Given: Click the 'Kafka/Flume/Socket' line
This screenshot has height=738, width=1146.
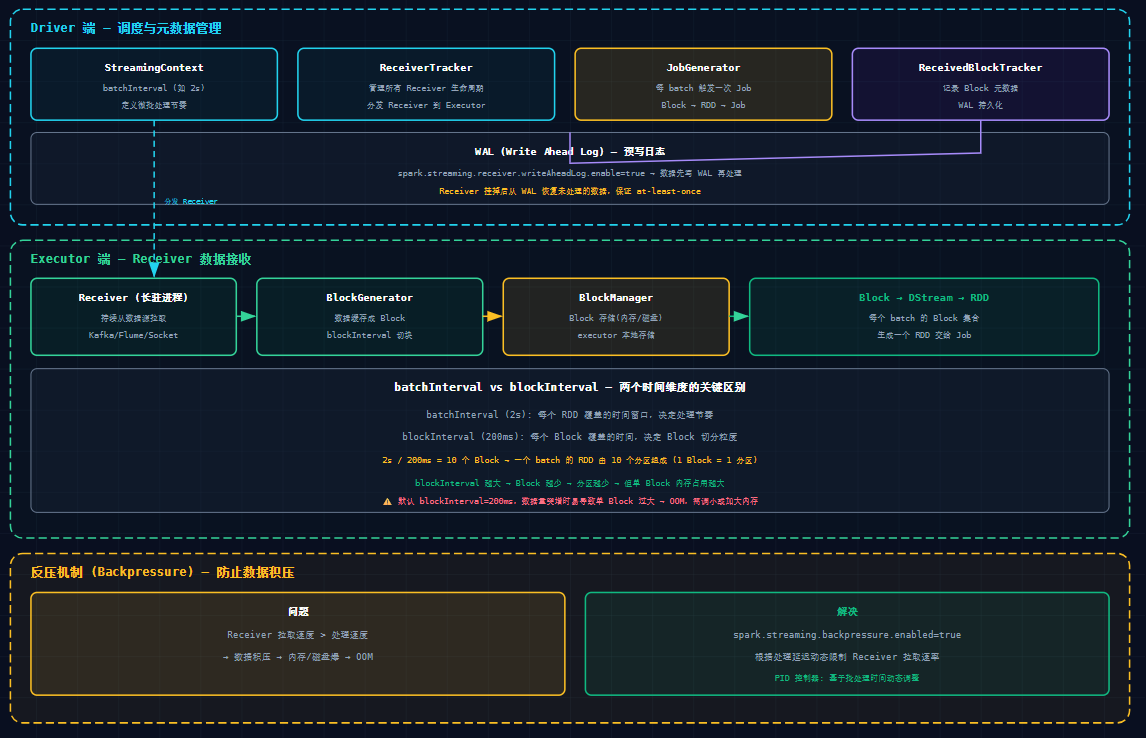Looking at the screenshot, I should pyautogui.click(x=133, y=335).
